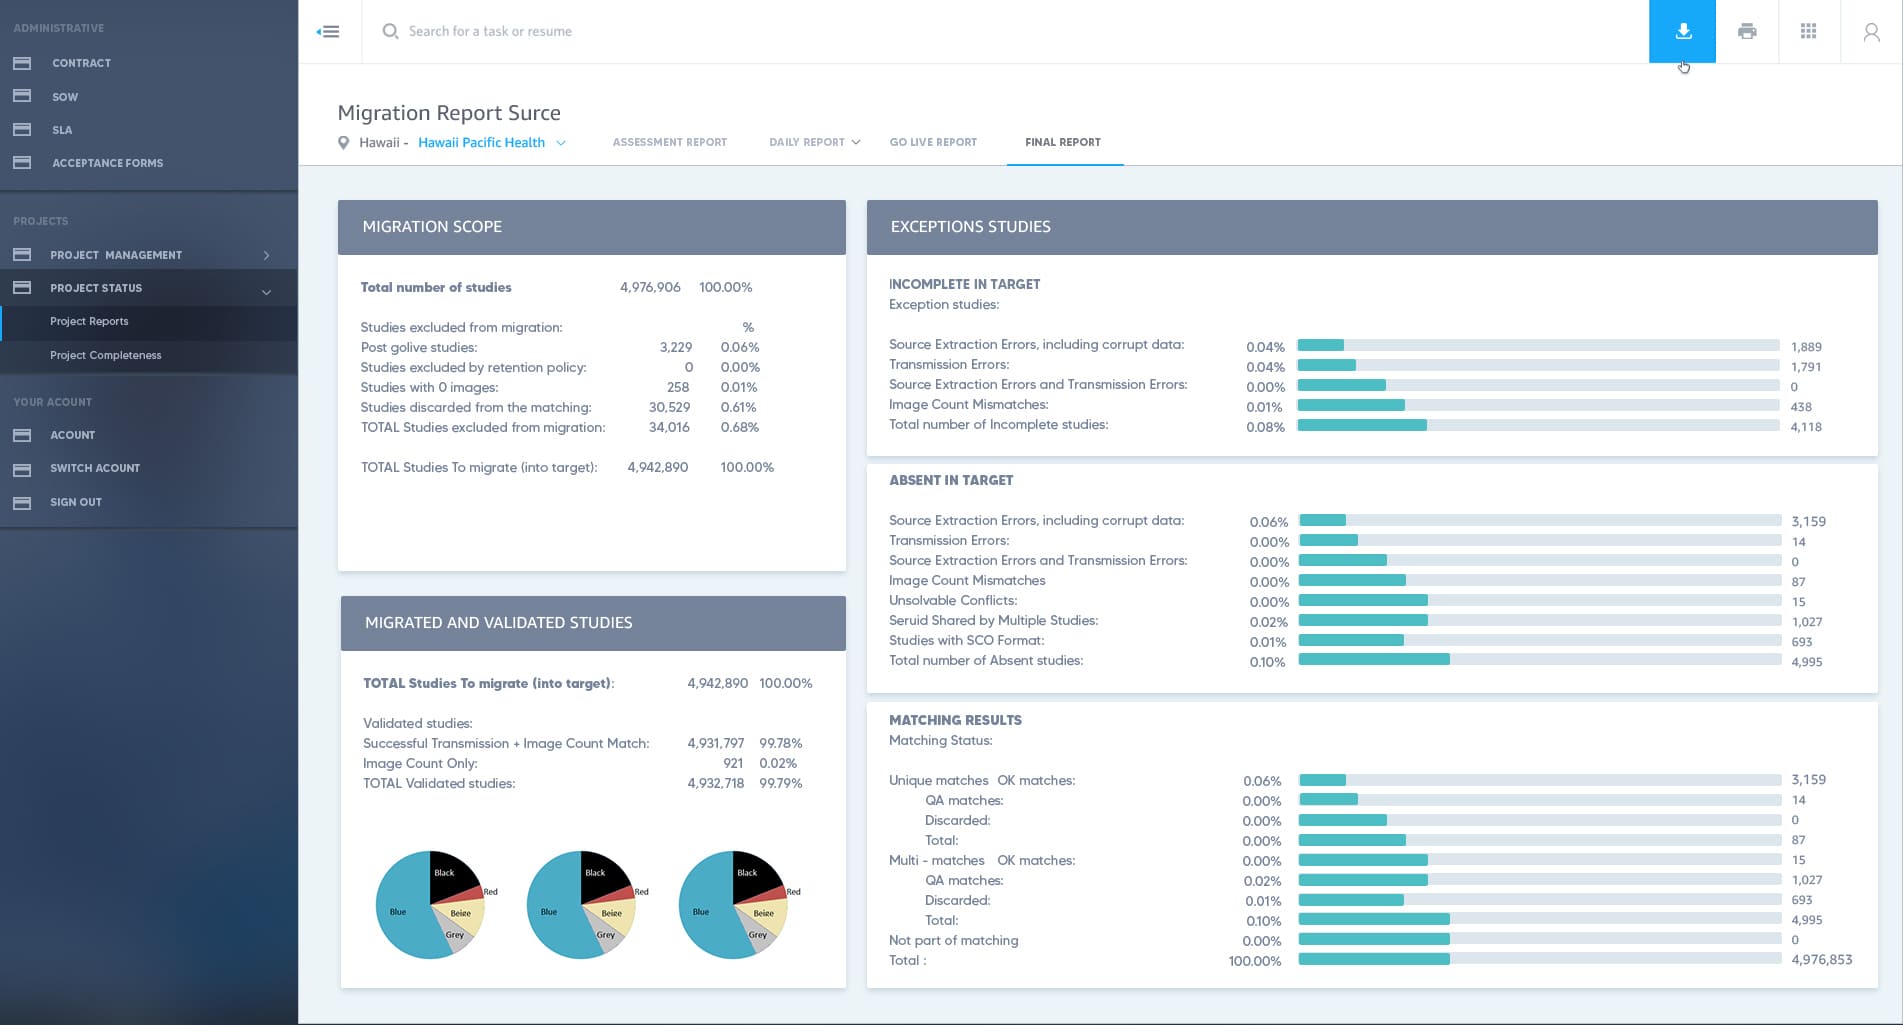Click the printer icon in the header

click(1747, 31)
